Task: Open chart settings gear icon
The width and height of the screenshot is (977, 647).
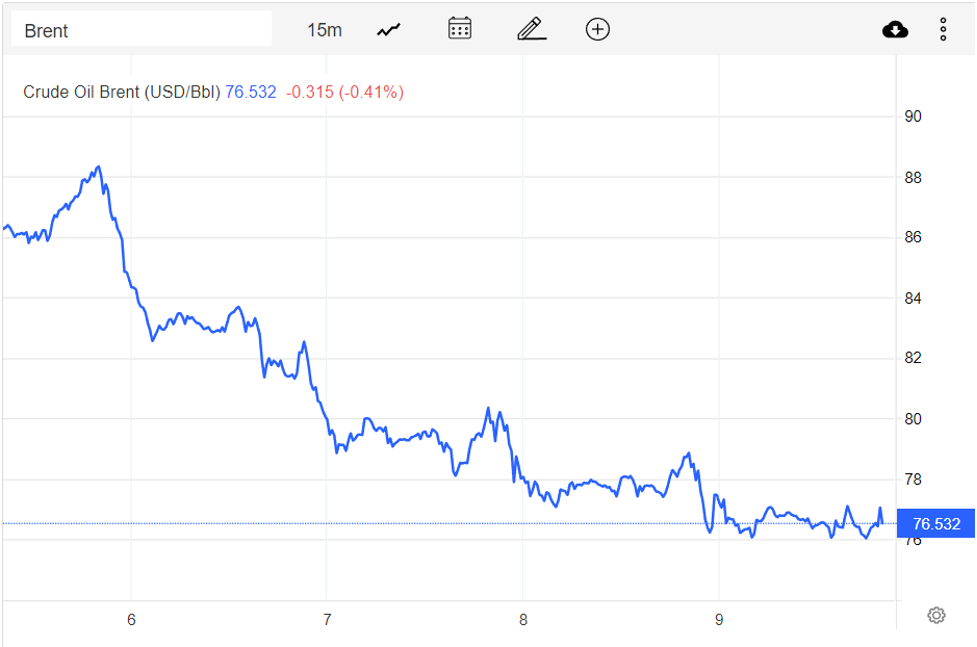Action: coord(936,615)
